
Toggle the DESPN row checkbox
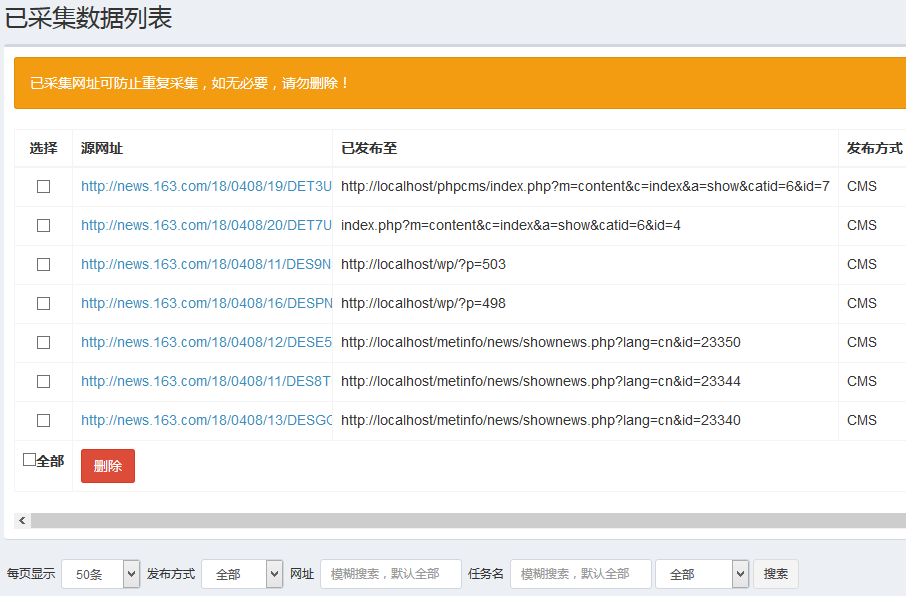(x=43, y=303)
